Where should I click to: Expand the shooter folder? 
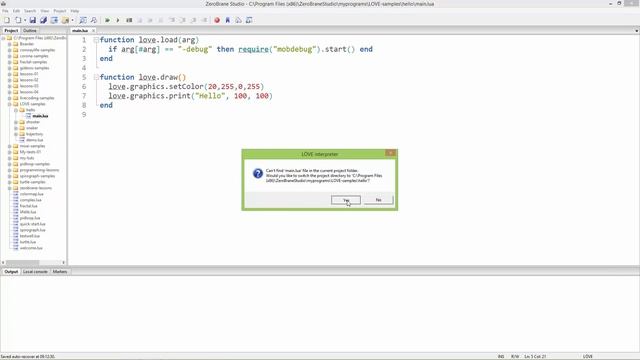(16, 122)
